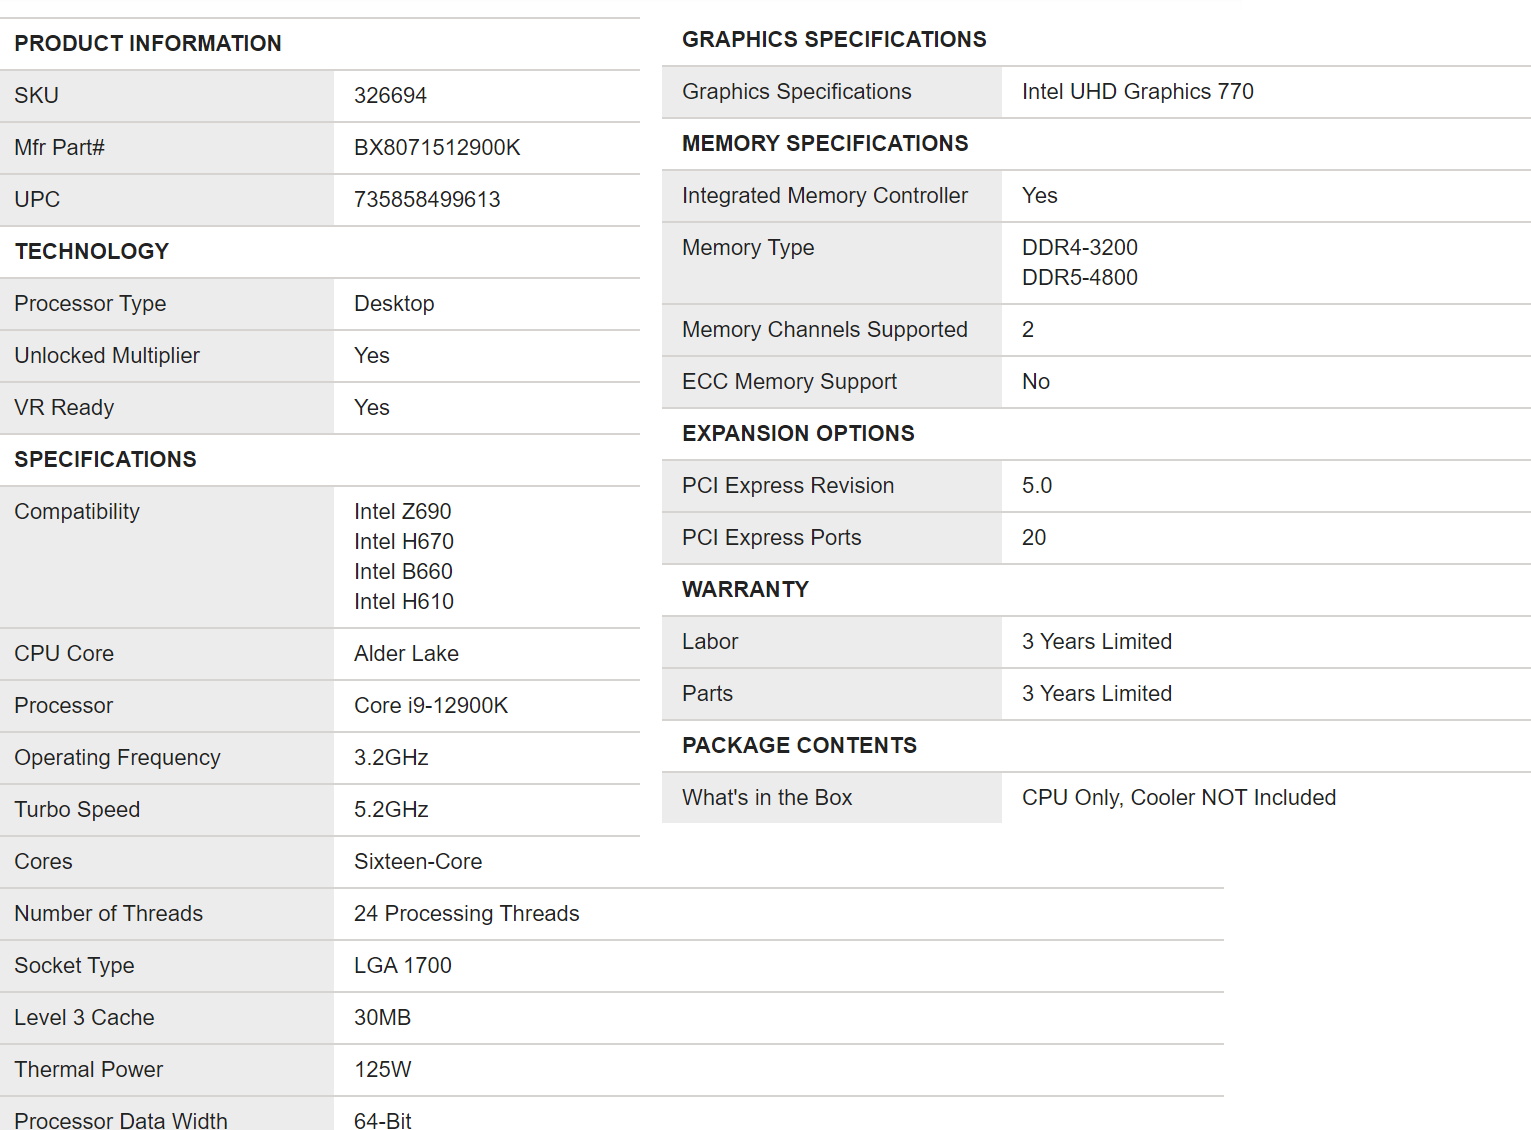Select the 24 Processing Threads value
Screen dimensions: 1531x1130
466,914
